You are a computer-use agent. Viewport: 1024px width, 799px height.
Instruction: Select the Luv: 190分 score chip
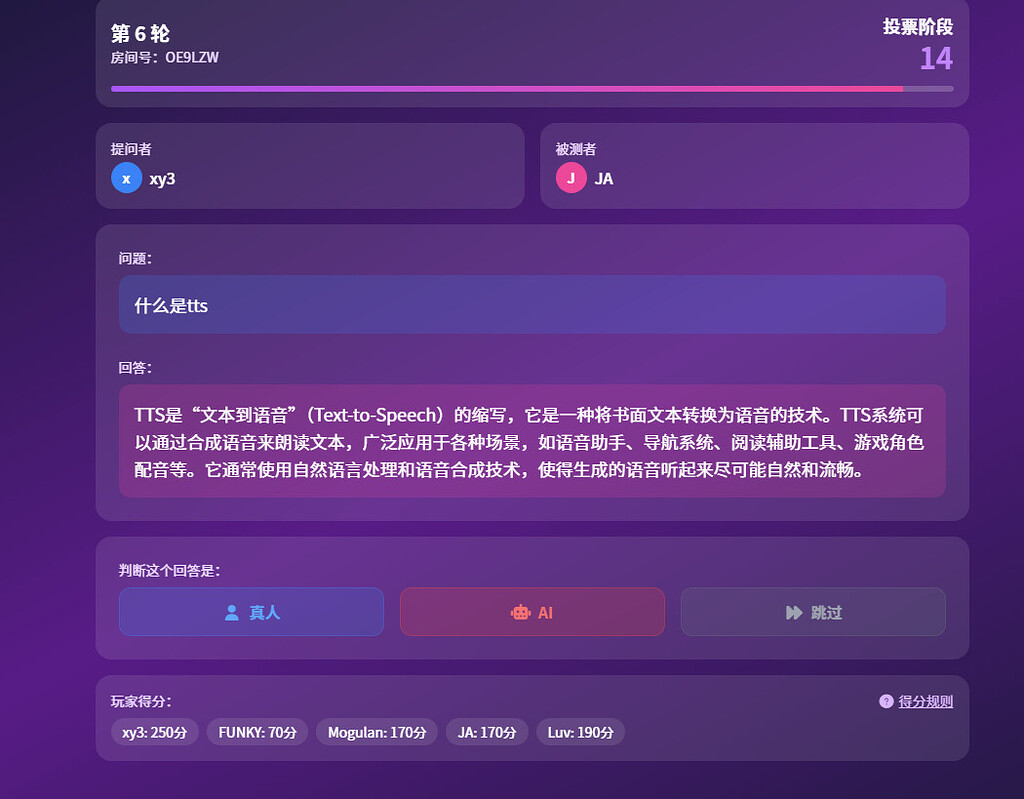pyautogui.click(x=581, y=732)
